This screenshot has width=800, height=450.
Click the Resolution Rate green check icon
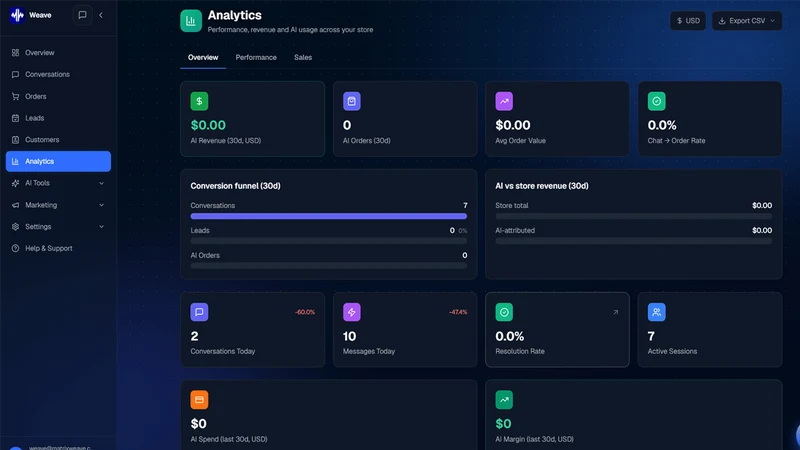pos(504,312)
